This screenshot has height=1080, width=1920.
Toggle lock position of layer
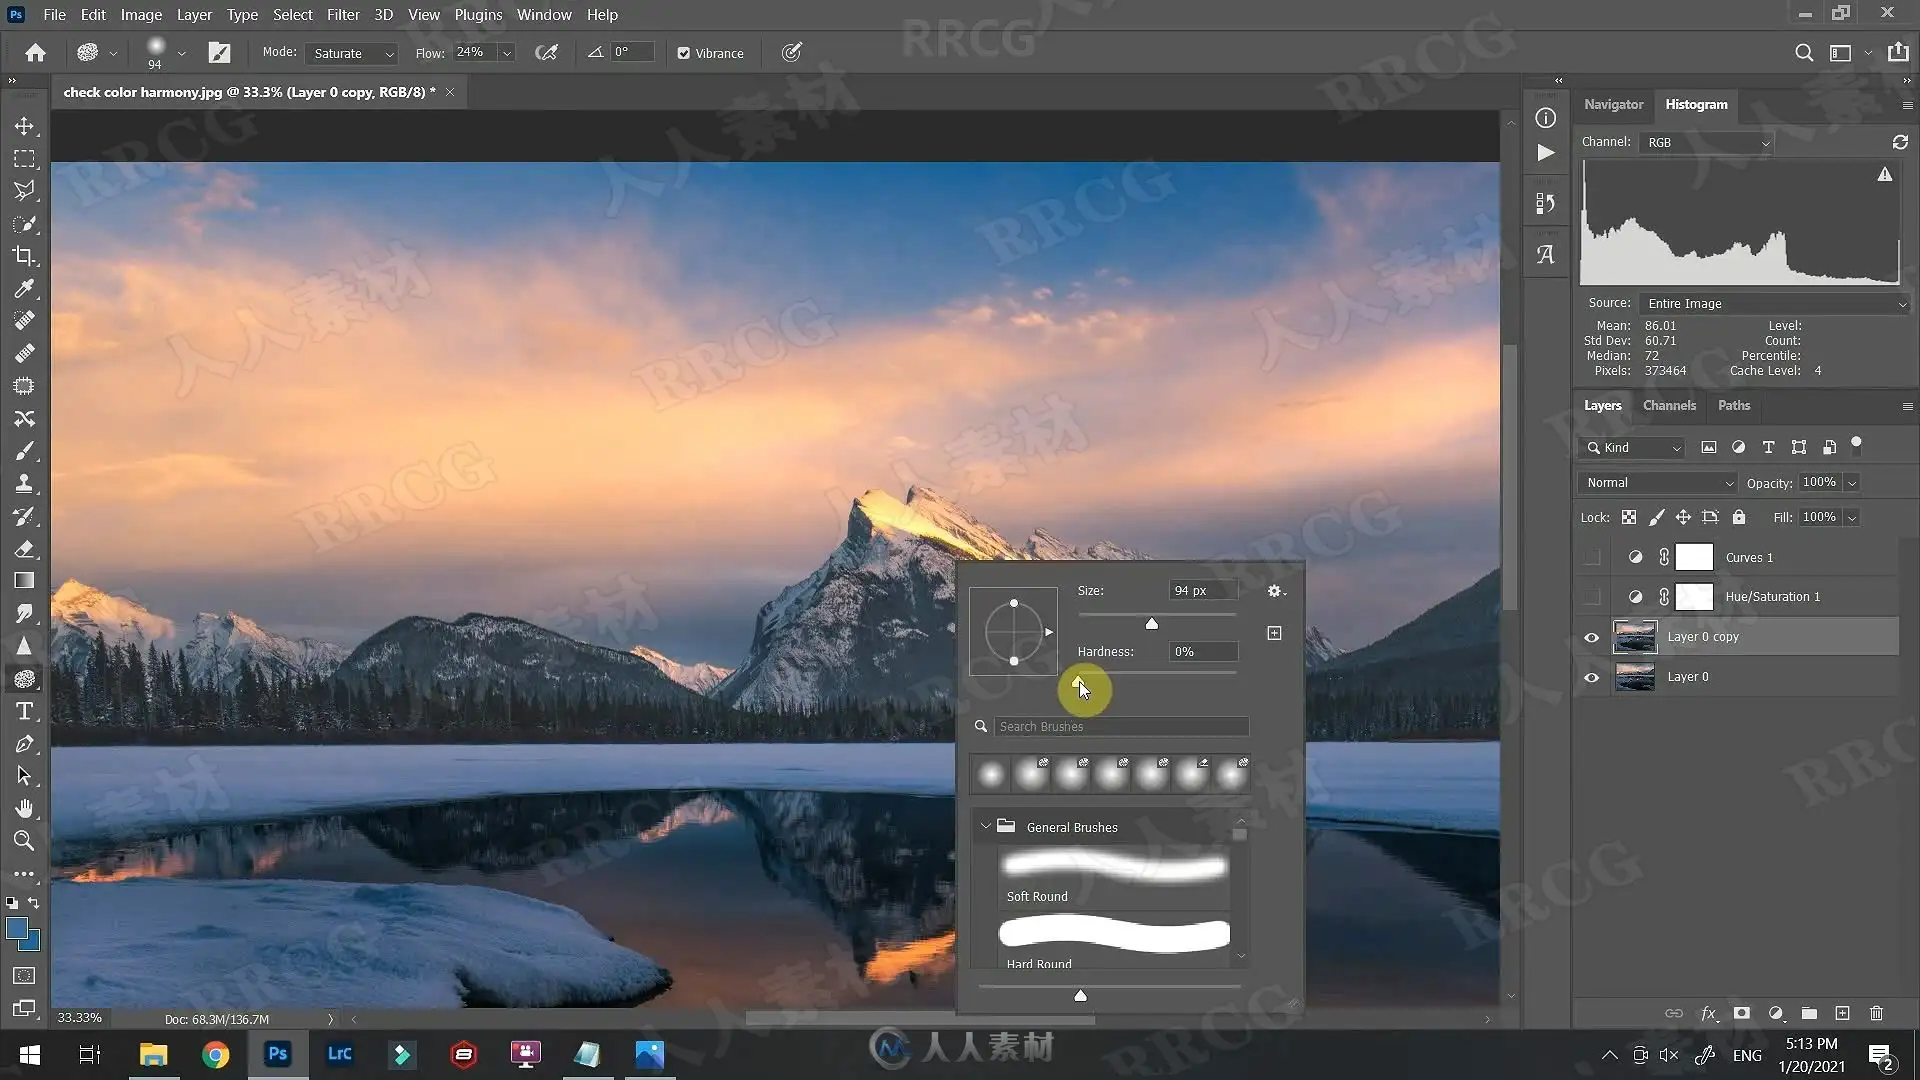pos(1683,517)
